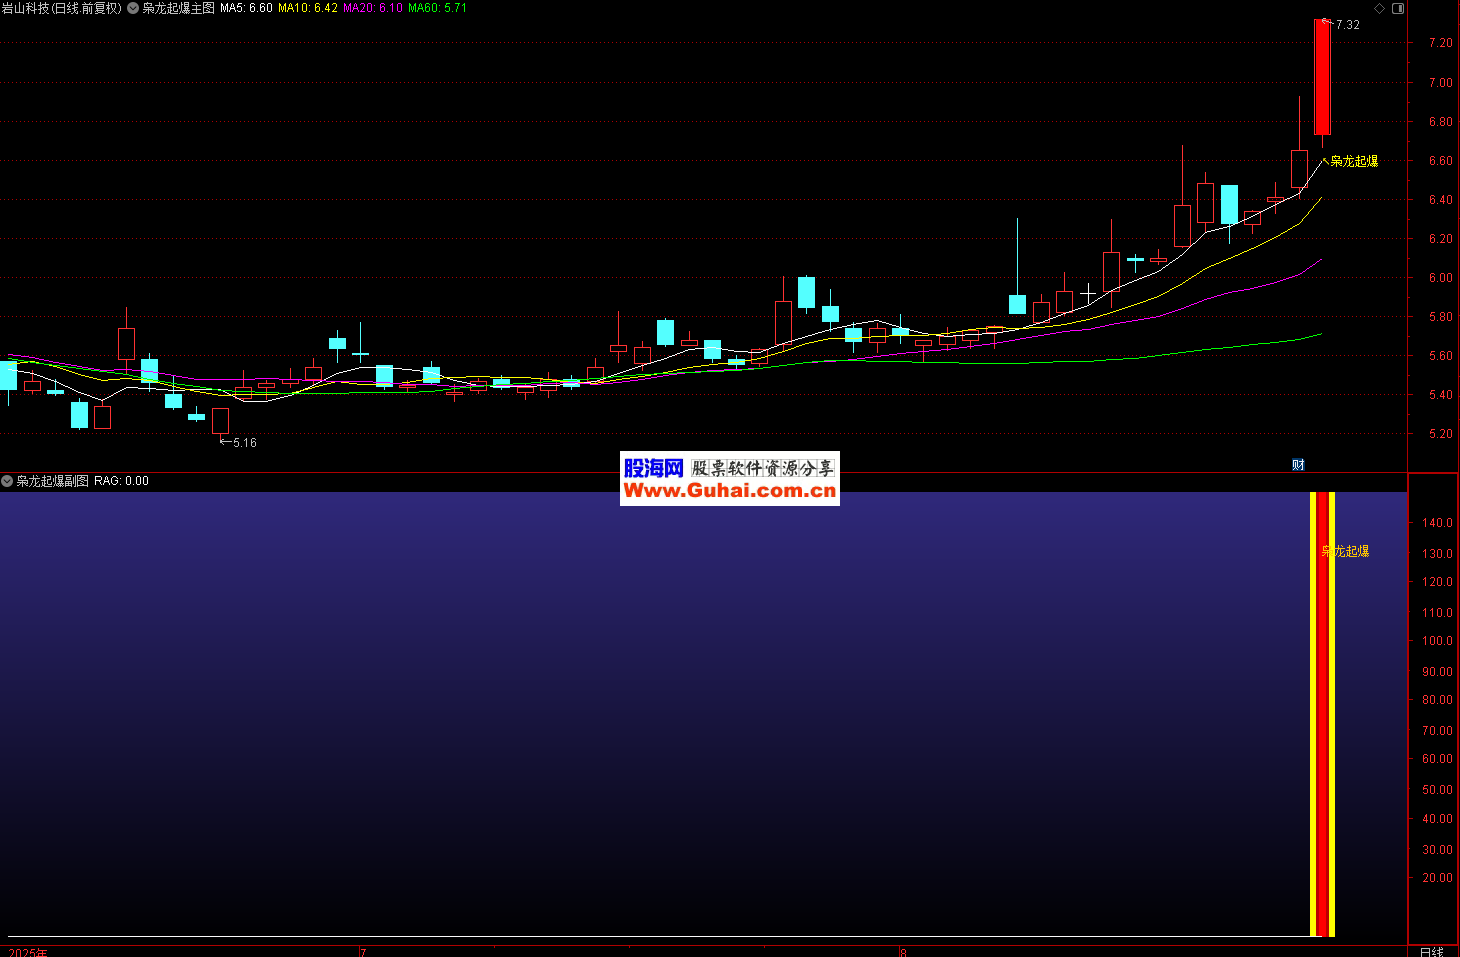Click the stock title 岩山科技(日线 前复权)

point(61,8)
